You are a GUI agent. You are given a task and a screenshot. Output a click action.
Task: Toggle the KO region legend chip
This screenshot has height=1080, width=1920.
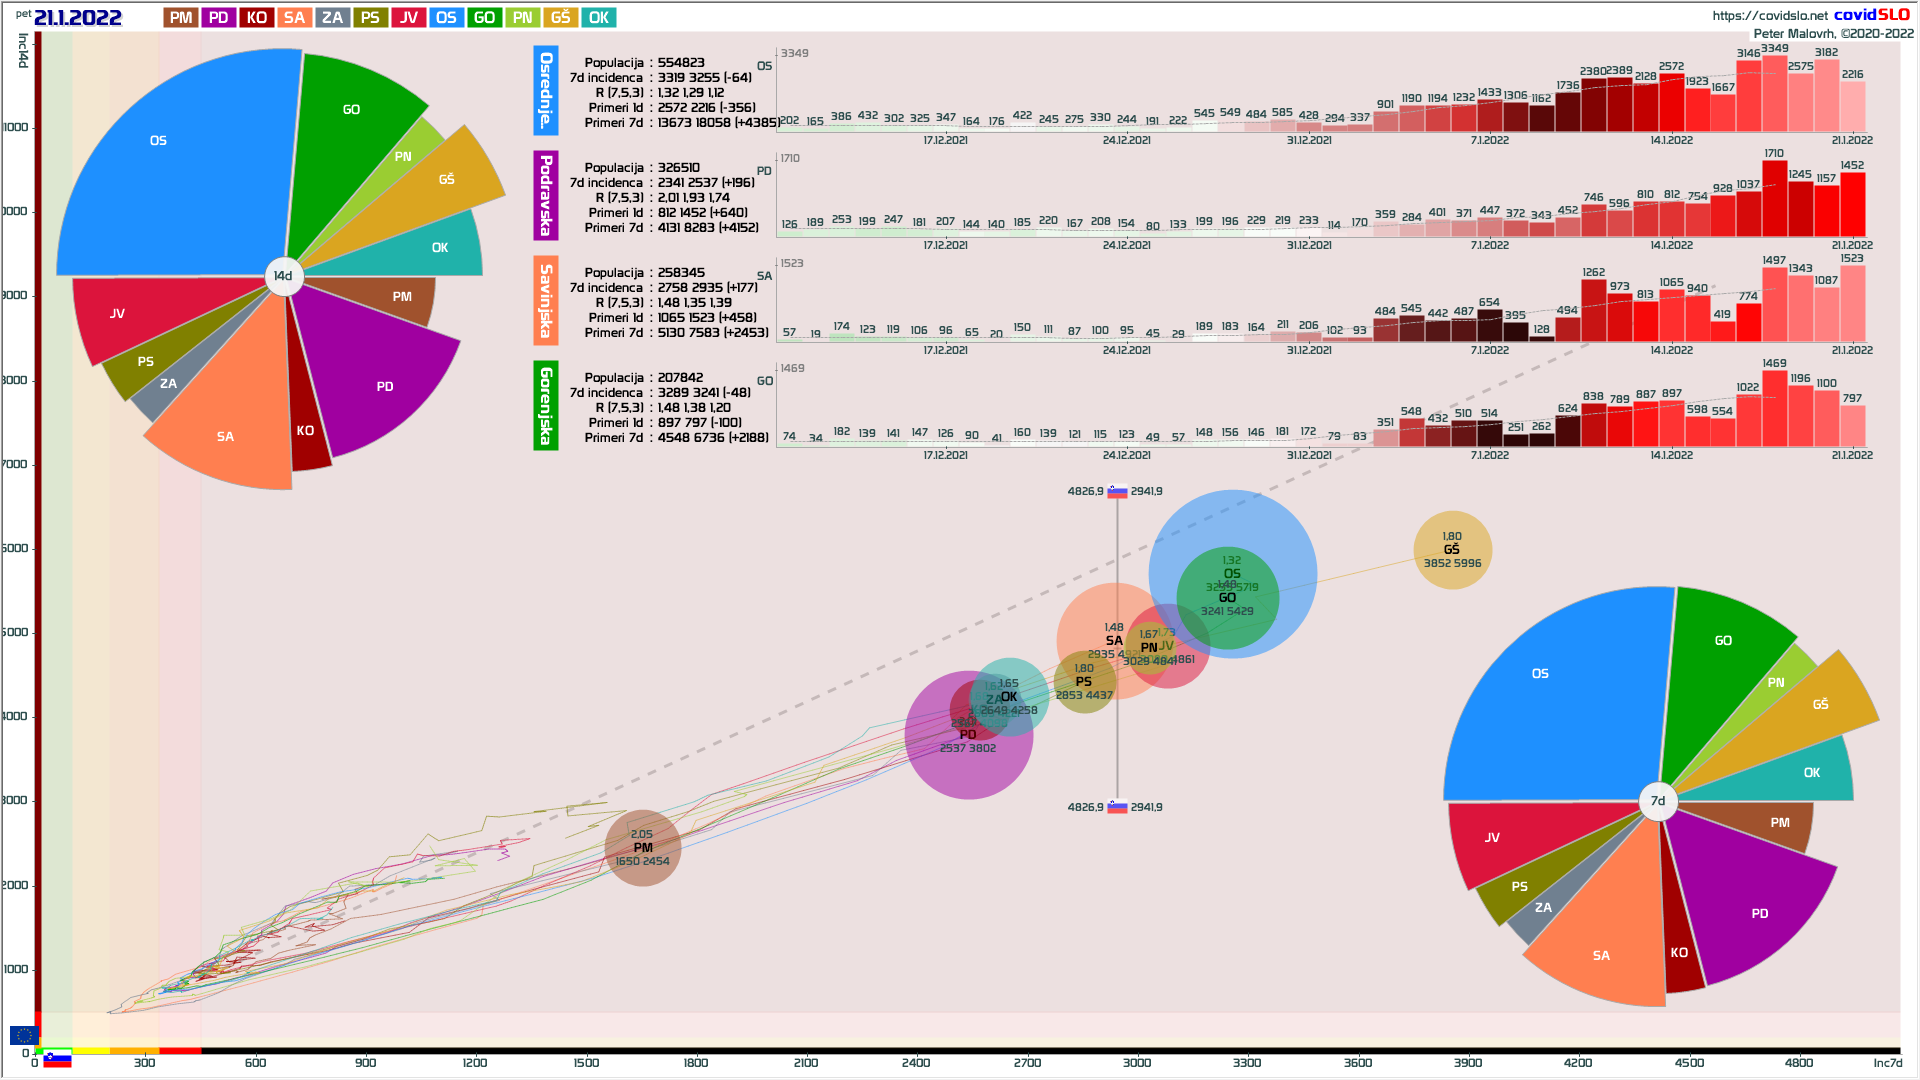[x=257, y=17]
